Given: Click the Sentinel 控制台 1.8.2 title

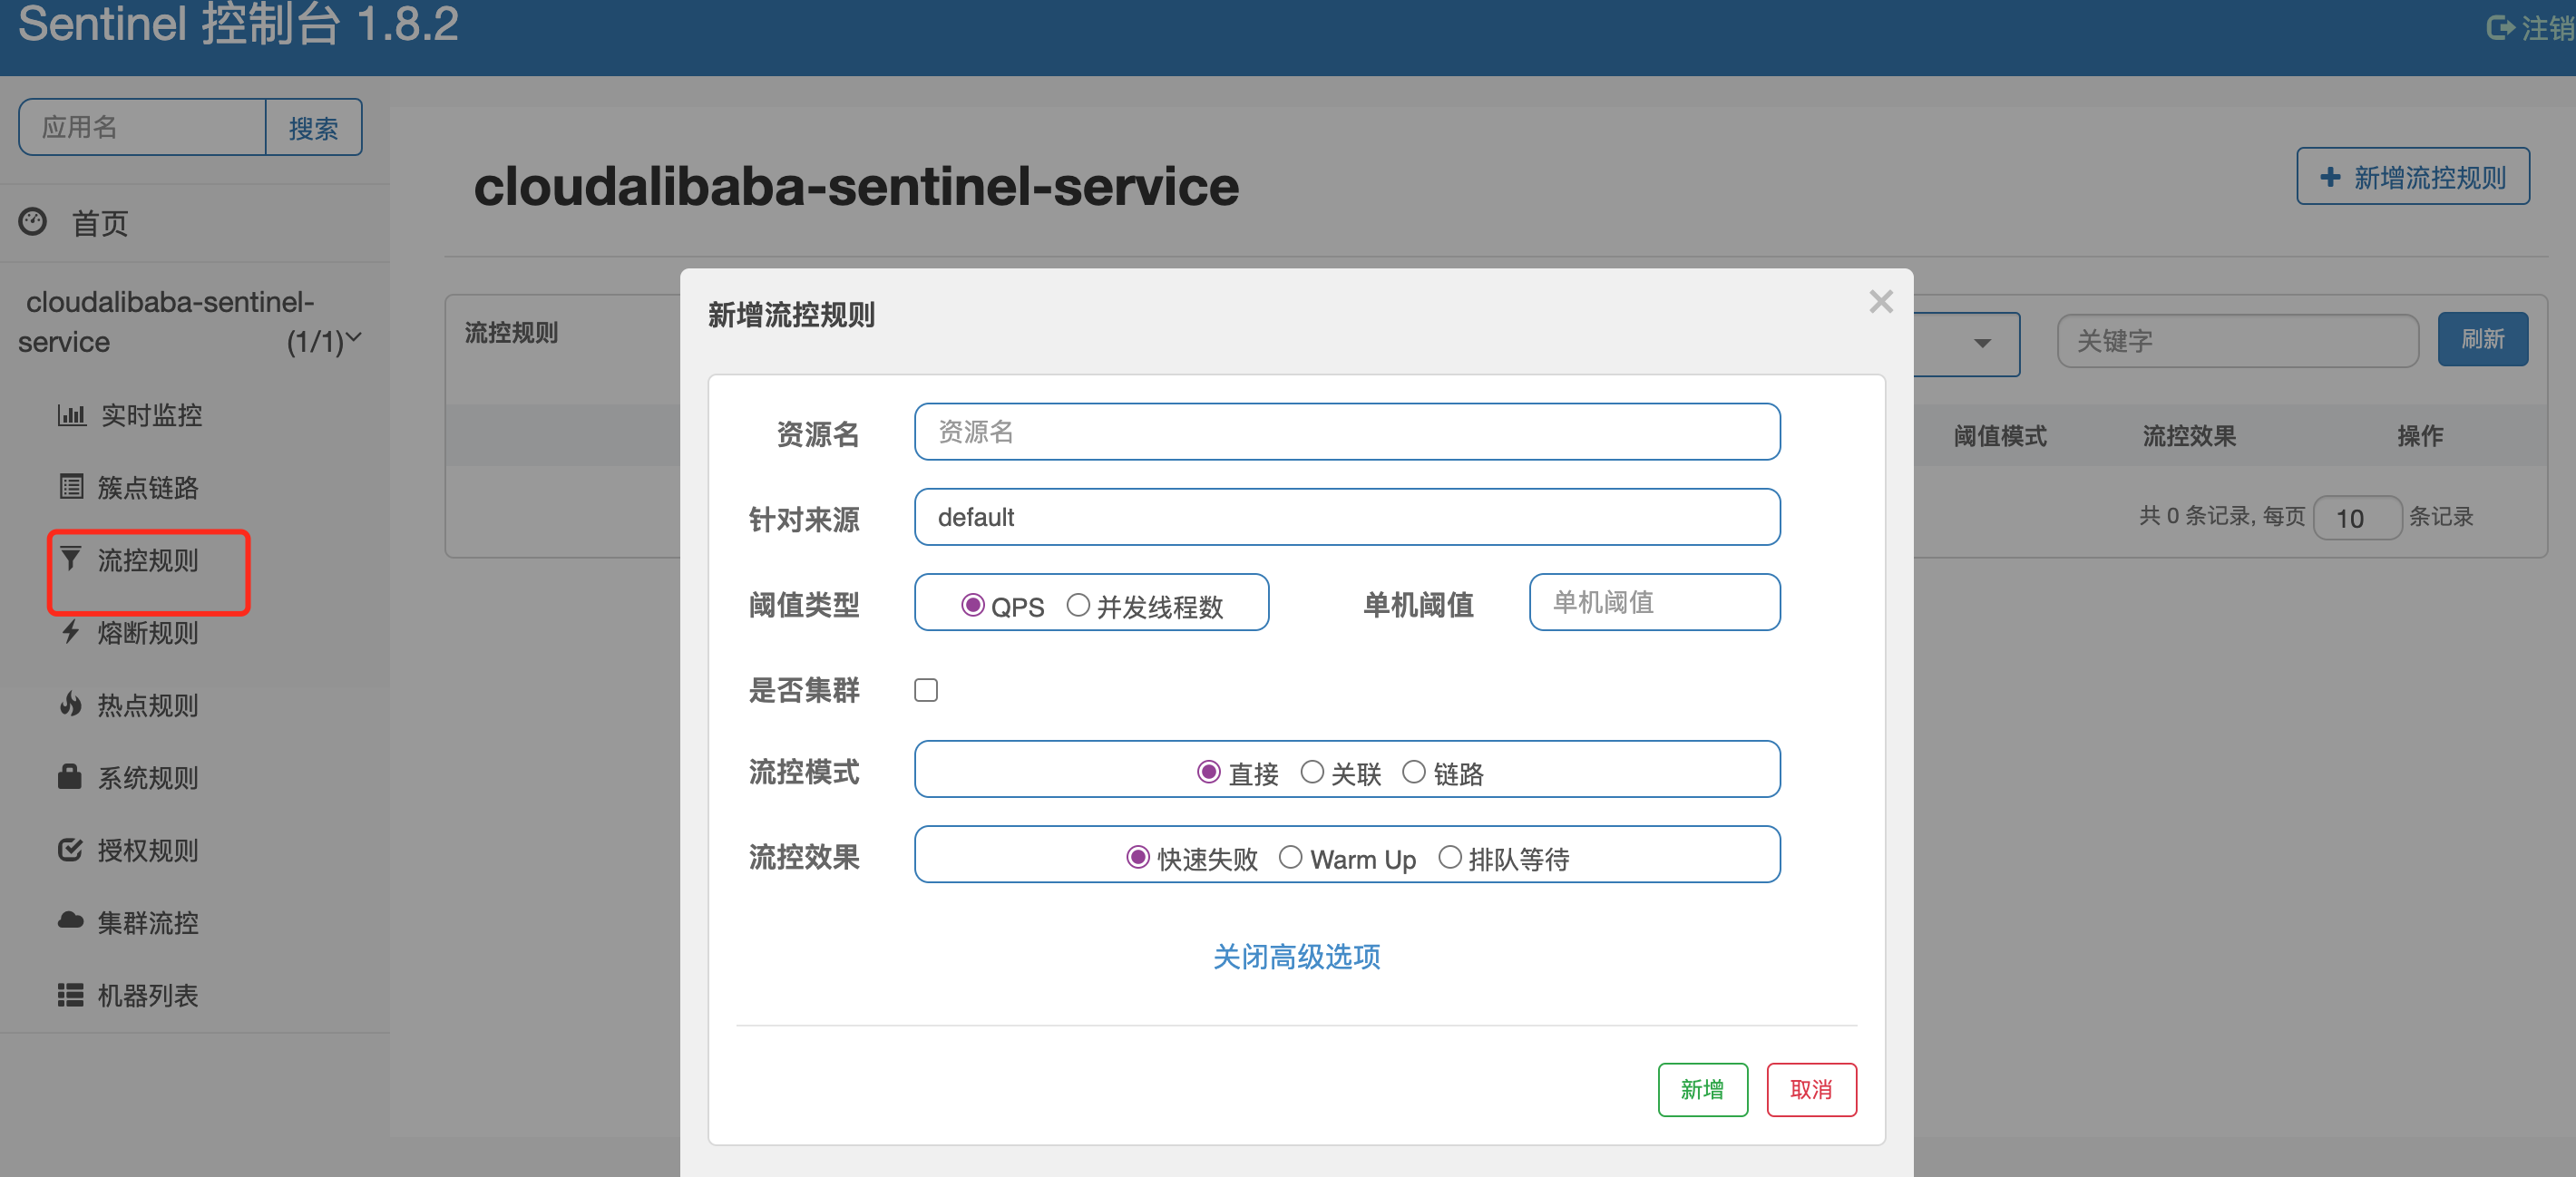Looking at the screenshot, I should [x=238, y=24].
